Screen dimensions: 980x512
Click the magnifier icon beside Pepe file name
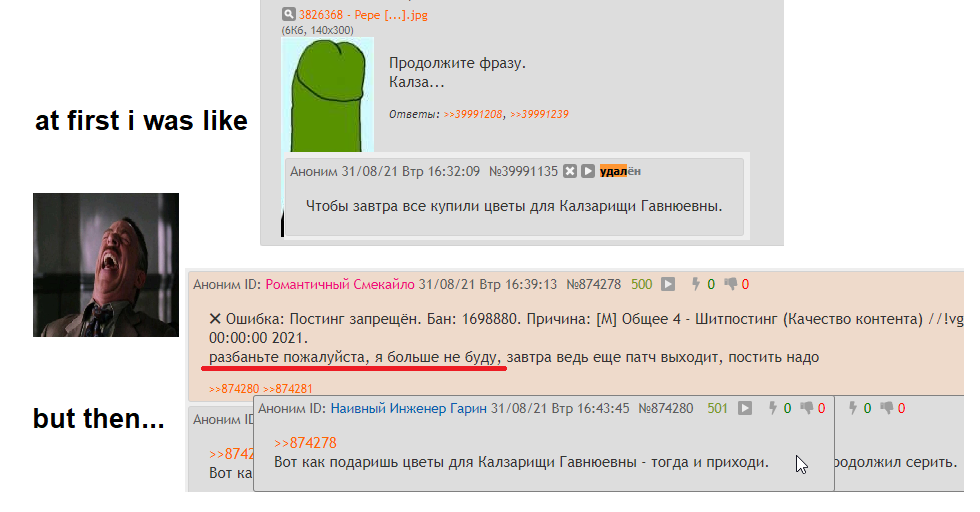click(288, 14)
